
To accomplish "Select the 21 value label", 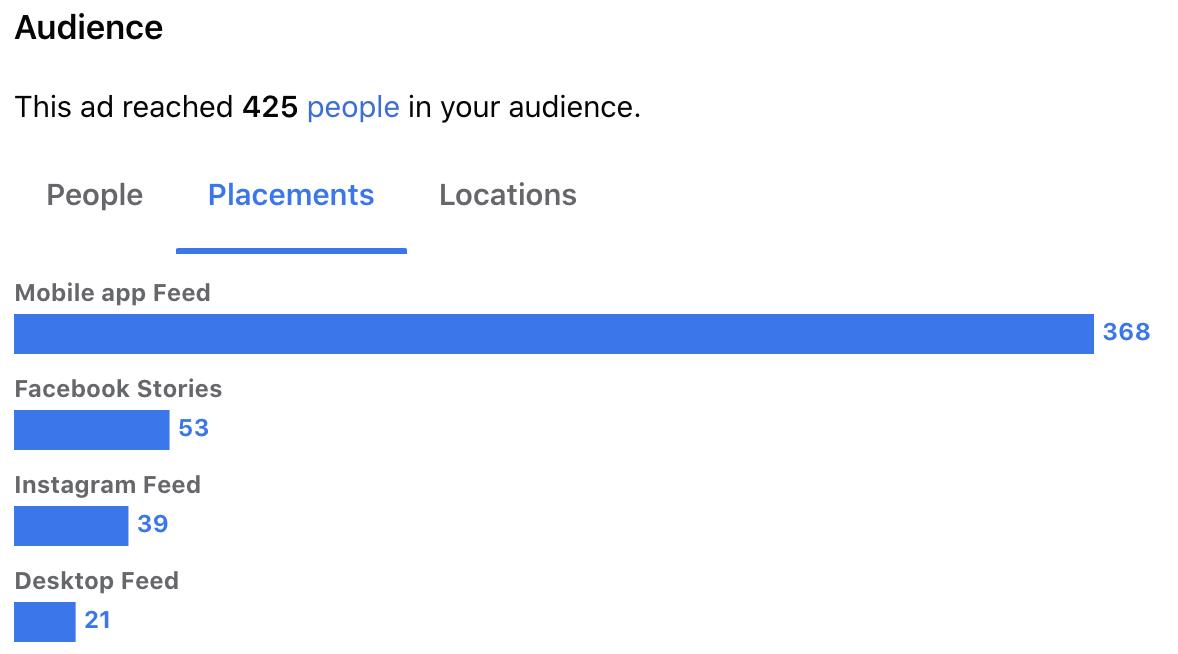I will (x=98, y=620).
